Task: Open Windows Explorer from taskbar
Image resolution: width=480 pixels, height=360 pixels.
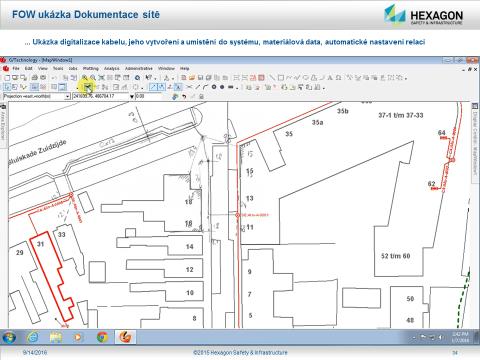Action: (56, 337)
